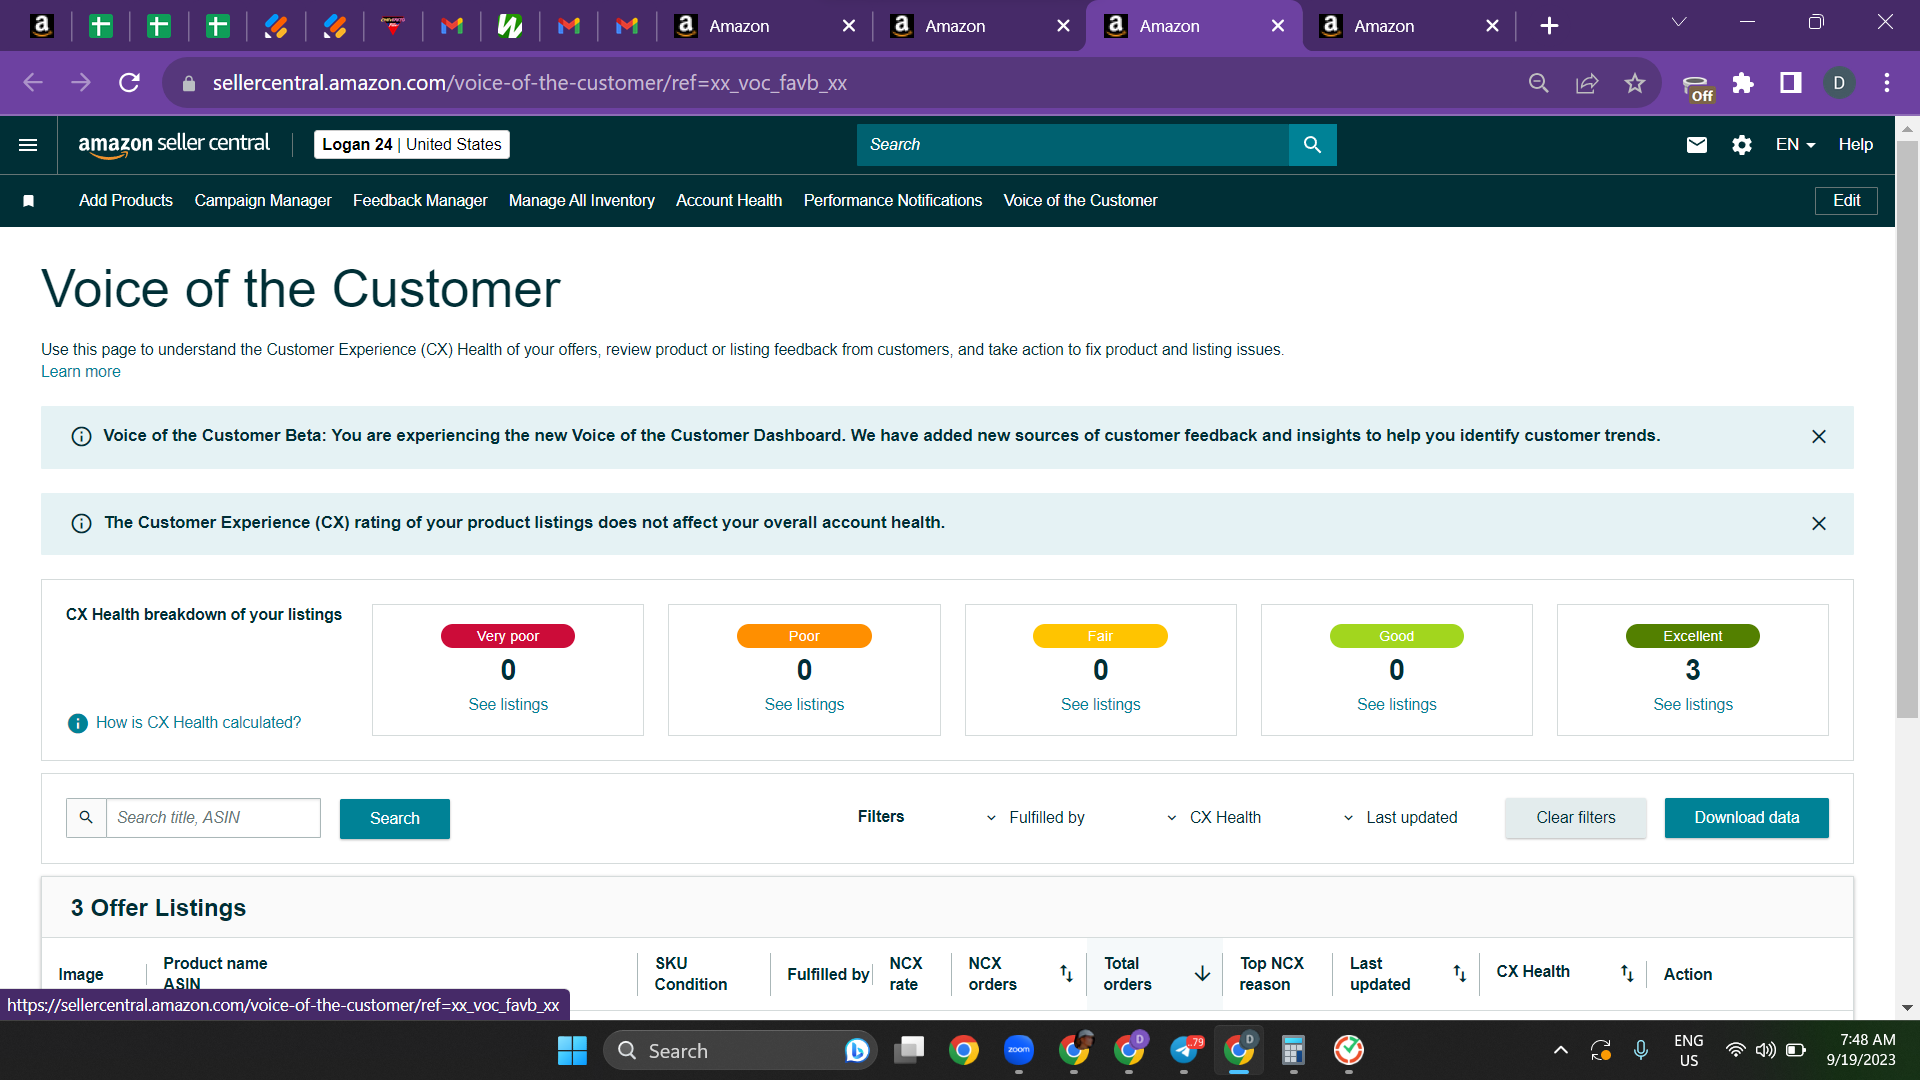The width and height of the screenshot is (1920, 1080).
Task: Dismiss the CX rating account health banner
Action: pos(1819,524)
